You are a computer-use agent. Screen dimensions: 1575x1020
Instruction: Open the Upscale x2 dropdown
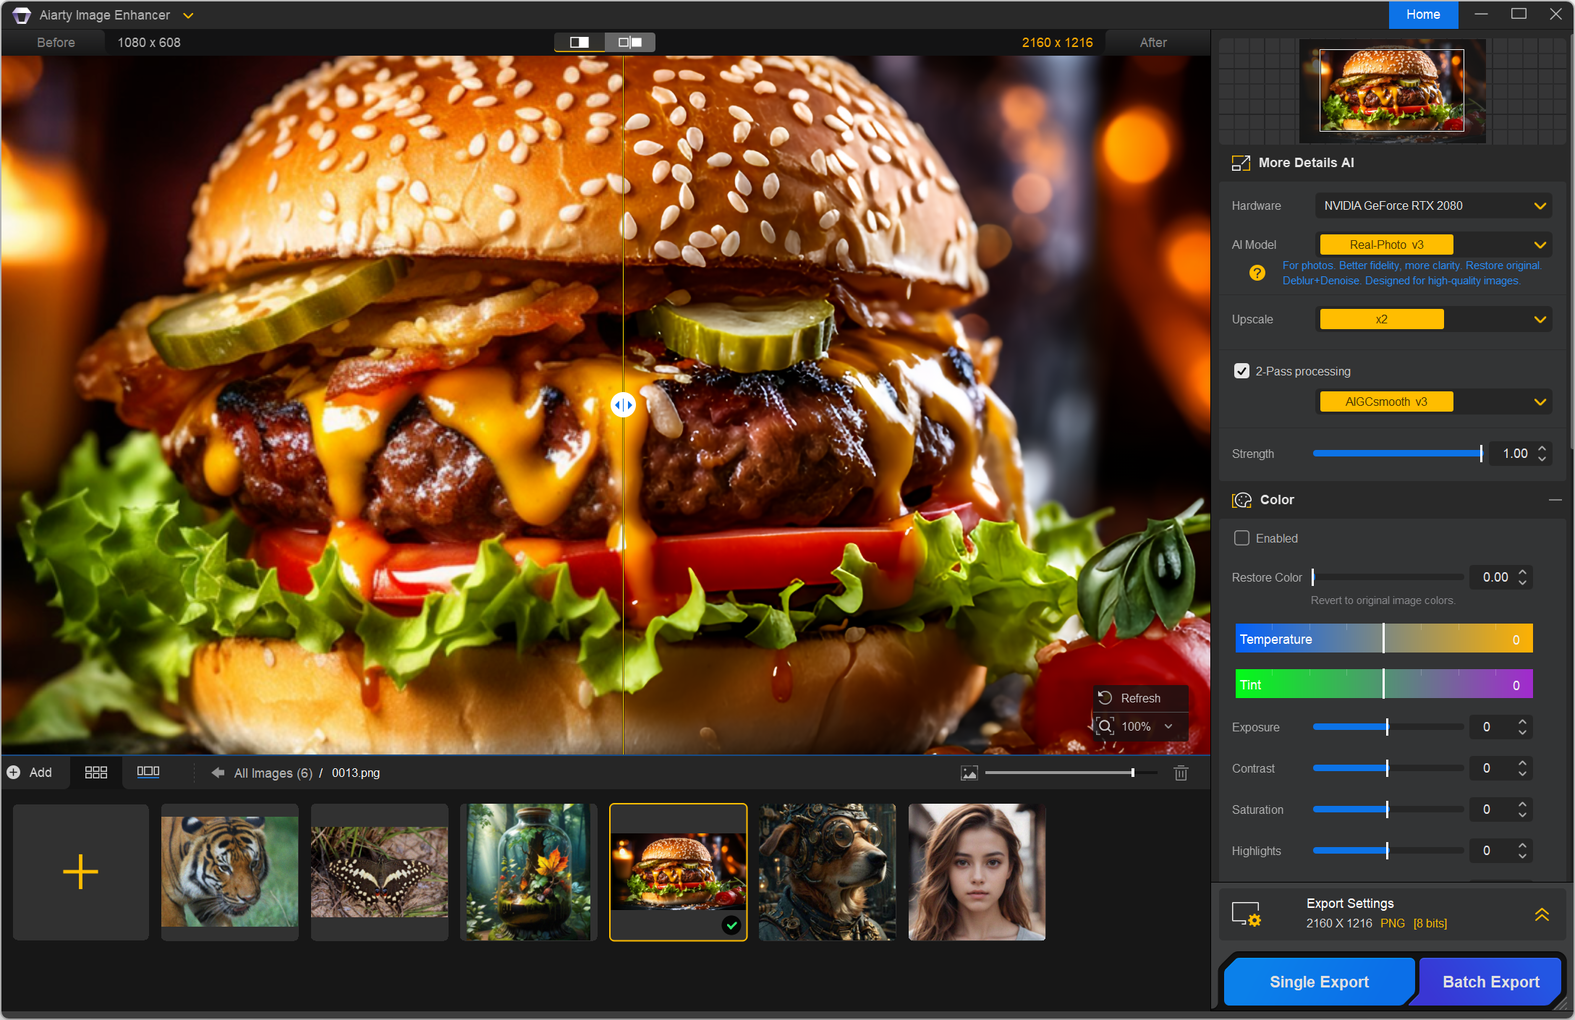click(x=1434, y=320)
